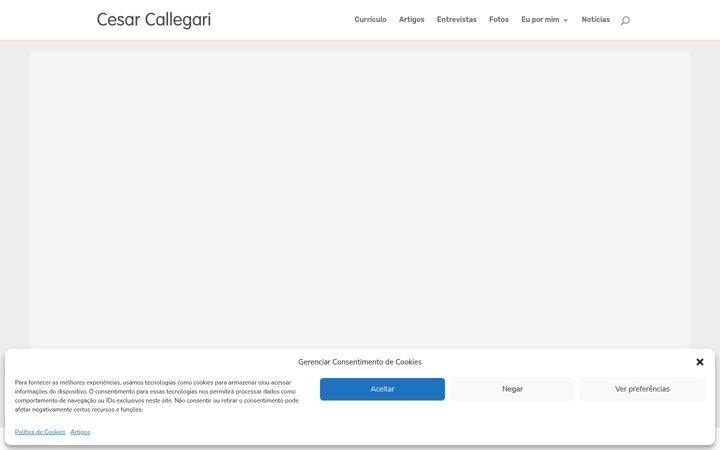Select Fotos in the navigation bar
The height and width of the screenshot is (450, 720).
tap(499, 20)
